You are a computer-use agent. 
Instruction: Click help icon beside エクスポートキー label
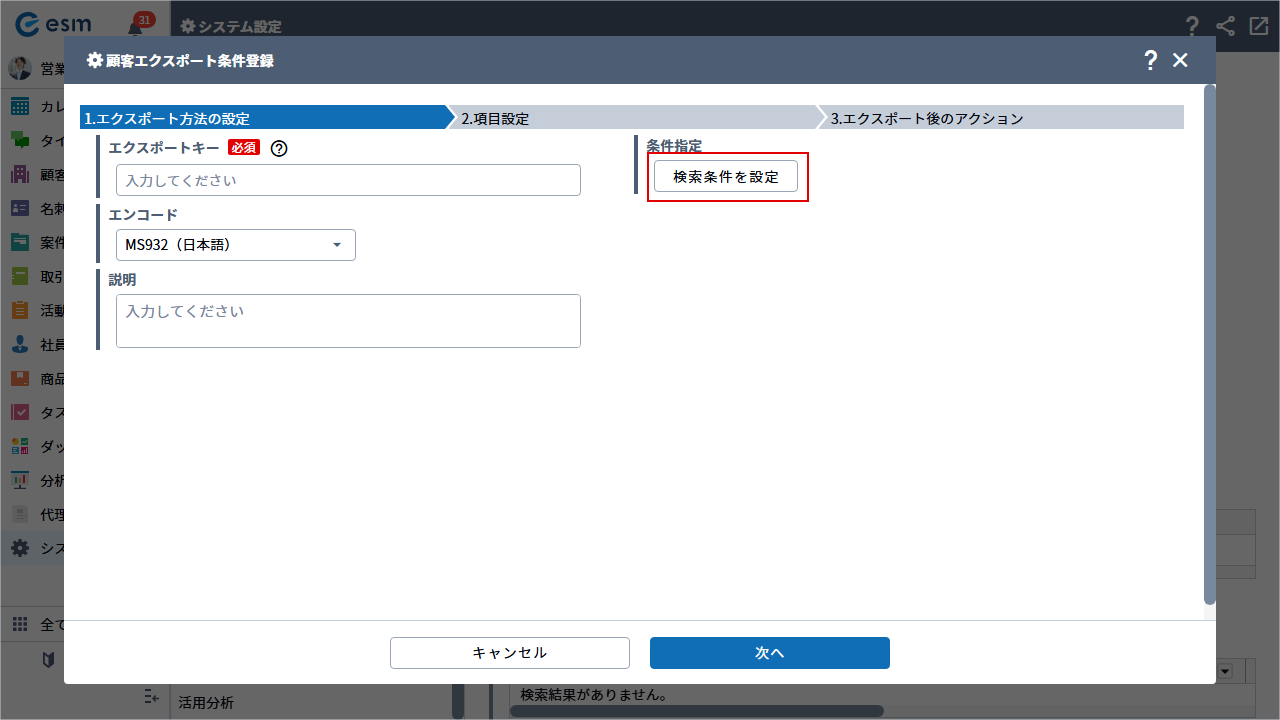[279, 148]
